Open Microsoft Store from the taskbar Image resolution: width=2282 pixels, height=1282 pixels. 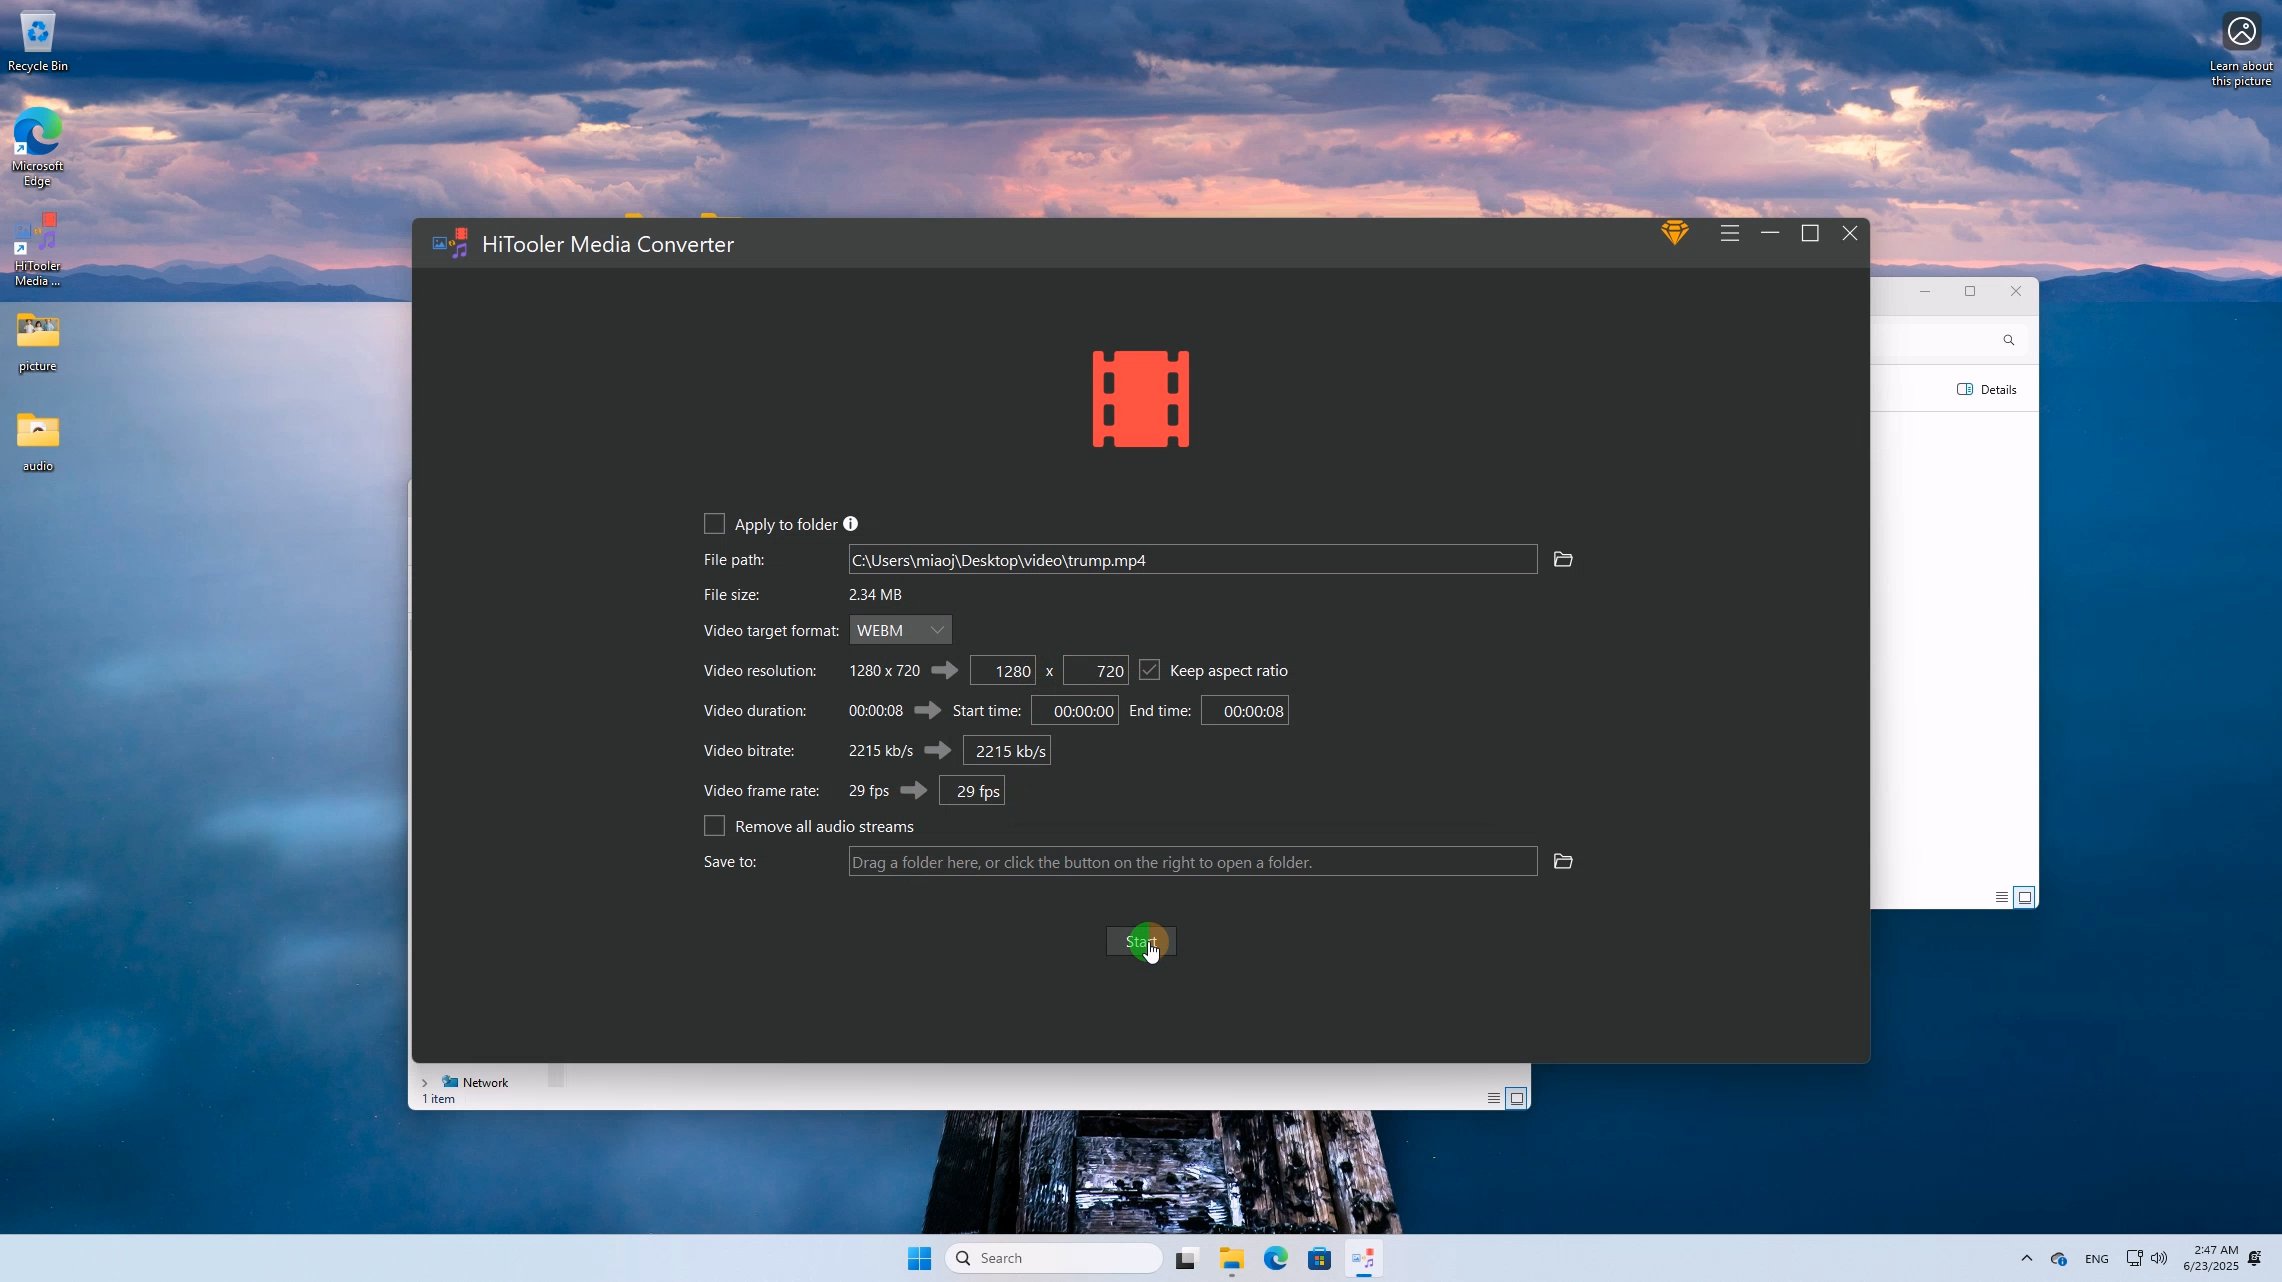[x=1319, y=1257]
